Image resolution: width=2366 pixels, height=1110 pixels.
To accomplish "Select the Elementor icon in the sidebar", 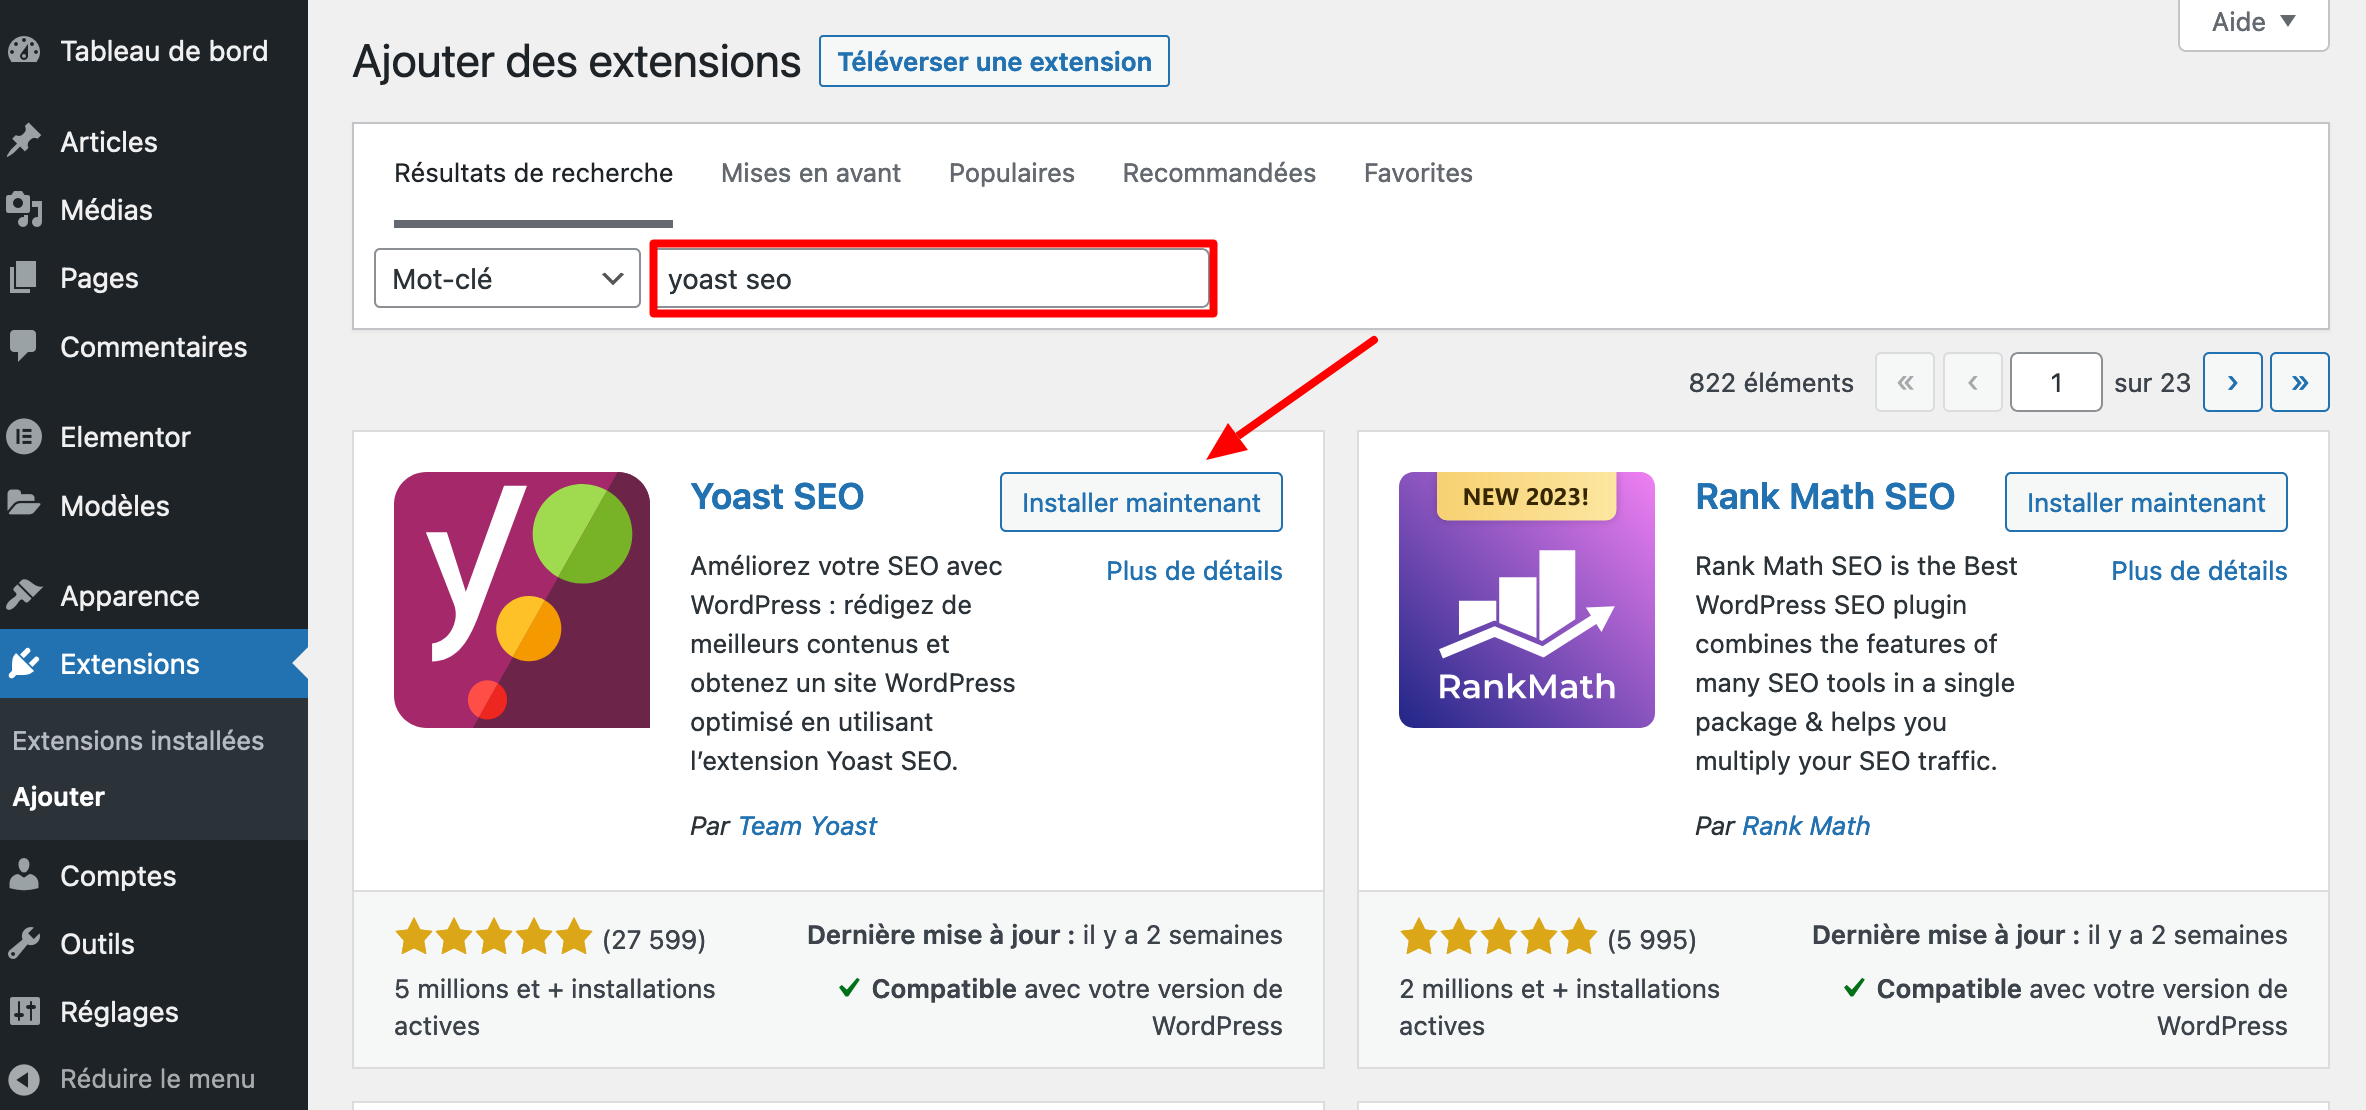I will pos(26,436).
